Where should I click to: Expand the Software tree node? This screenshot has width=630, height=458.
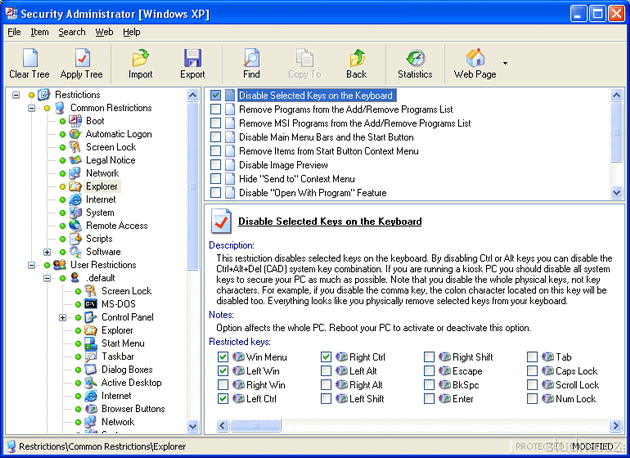[47, 252]
